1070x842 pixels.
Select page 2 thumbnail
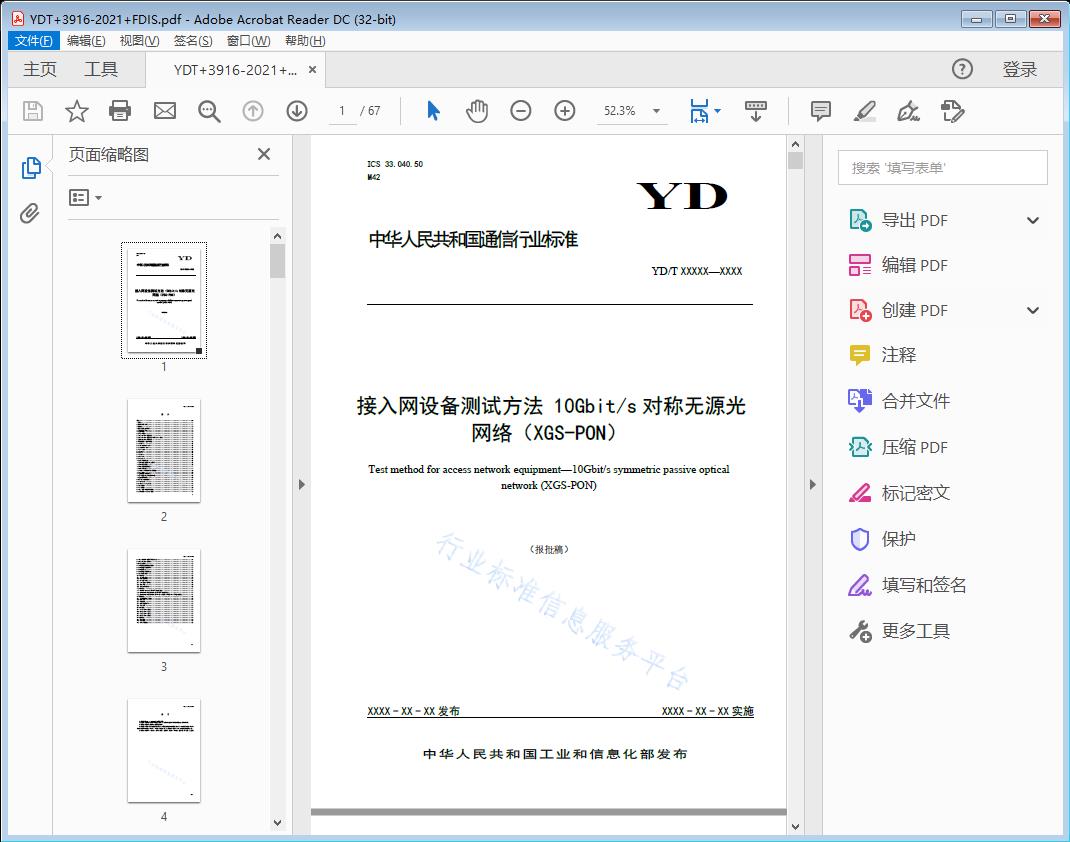163,451
